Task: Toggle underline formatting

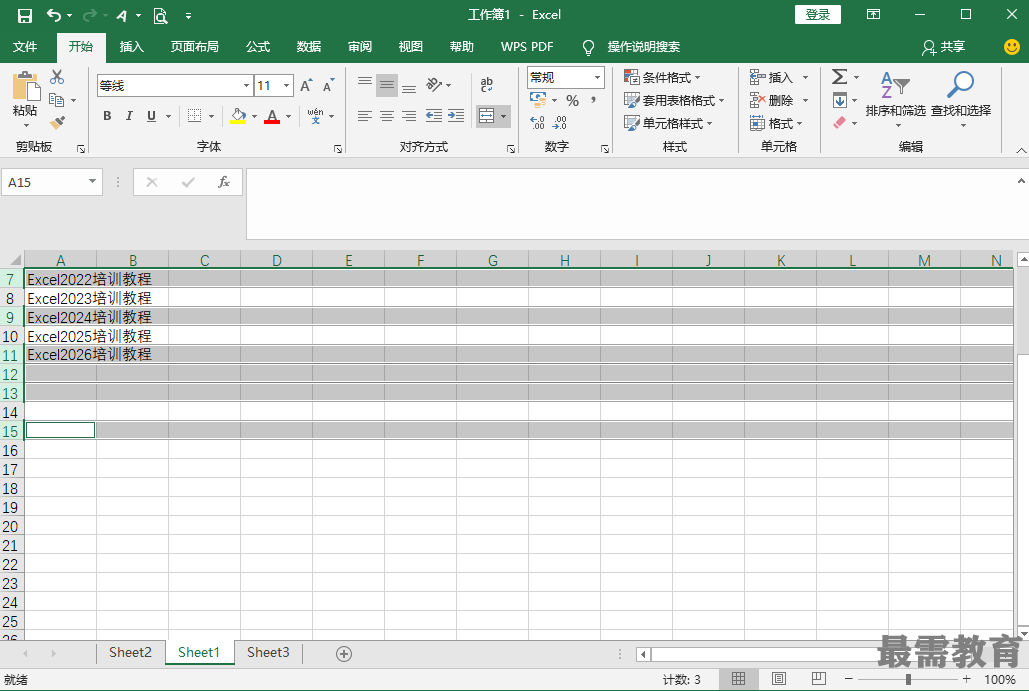Action: (152, 116)
